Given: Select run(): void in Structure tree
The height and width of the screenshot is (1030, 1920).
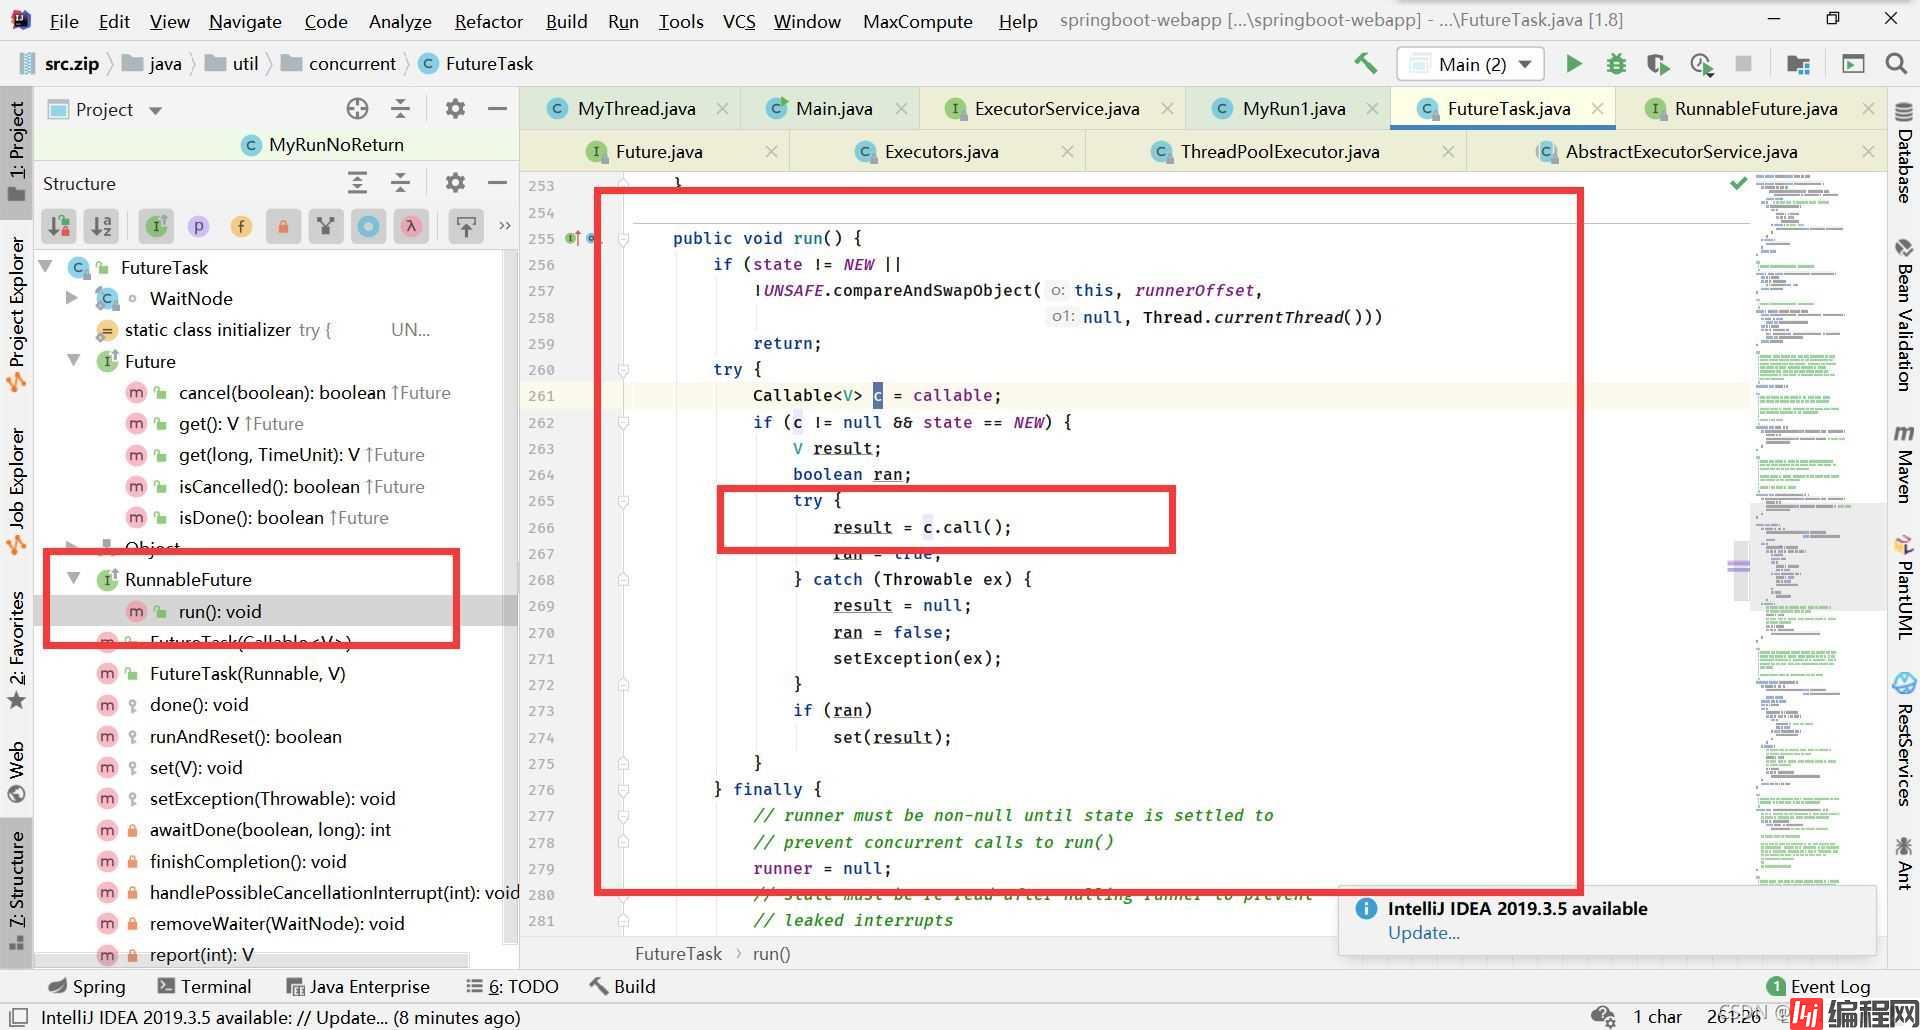Looking at the screenshot, I should [219, 611].
